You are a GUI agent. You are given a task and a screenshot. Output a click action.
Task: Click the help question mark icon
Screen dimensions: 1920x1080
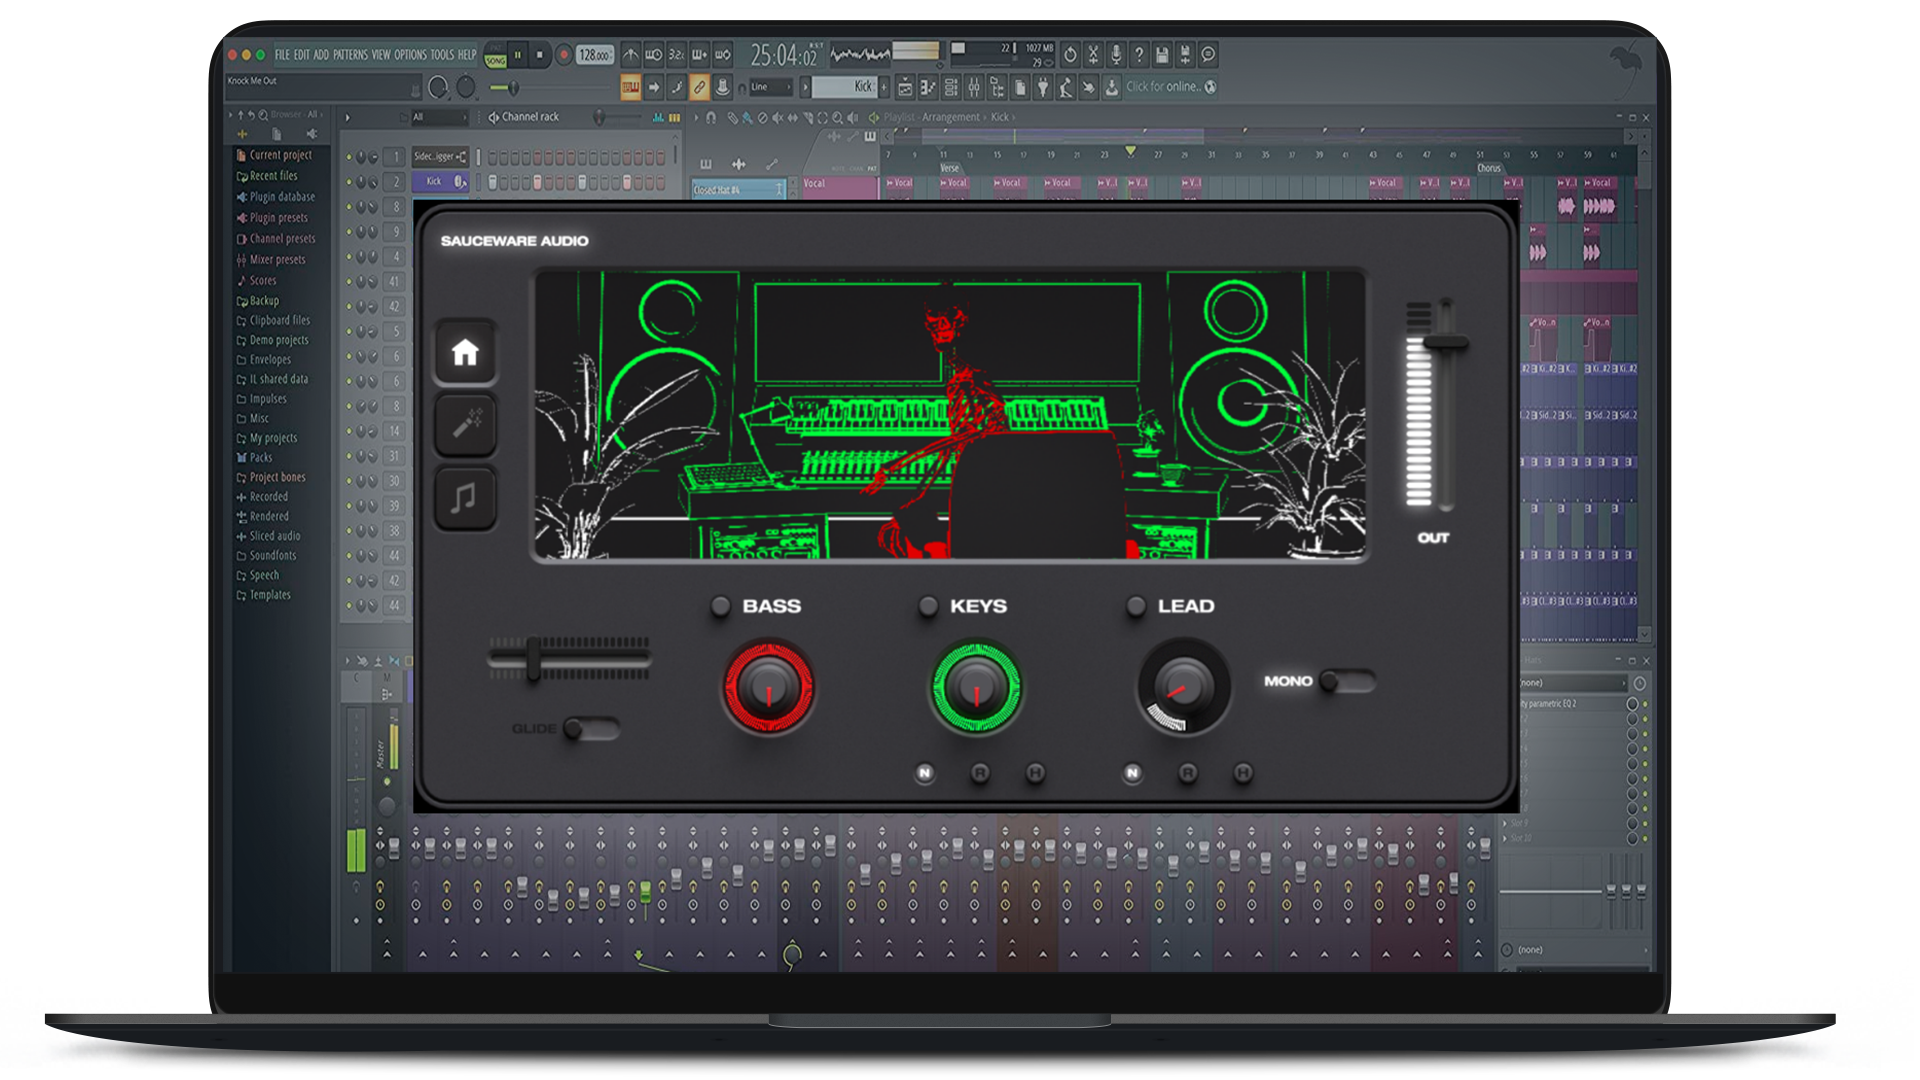click(x=1139, y=55)
